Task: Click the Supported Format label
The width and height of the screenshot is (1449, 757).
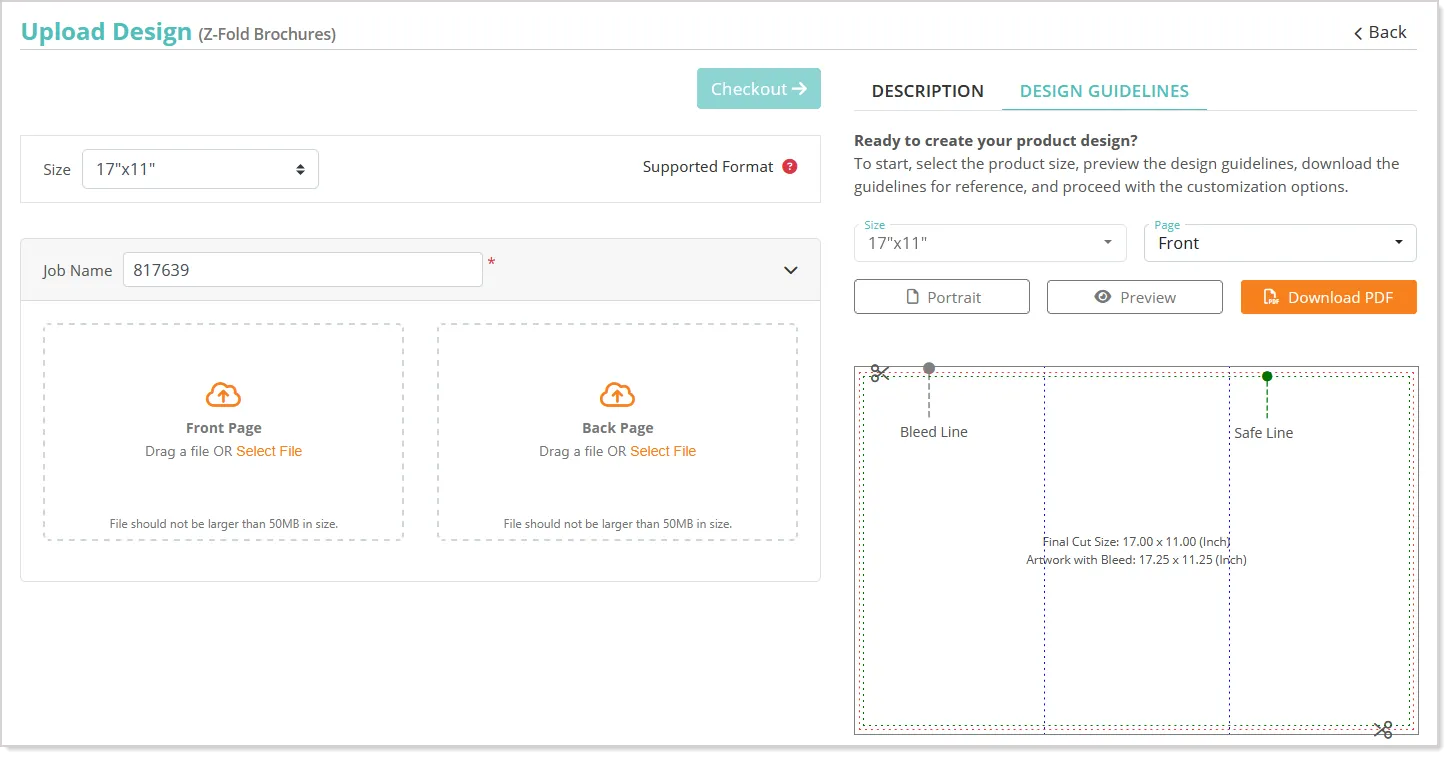Action: [x=708, y=167]
